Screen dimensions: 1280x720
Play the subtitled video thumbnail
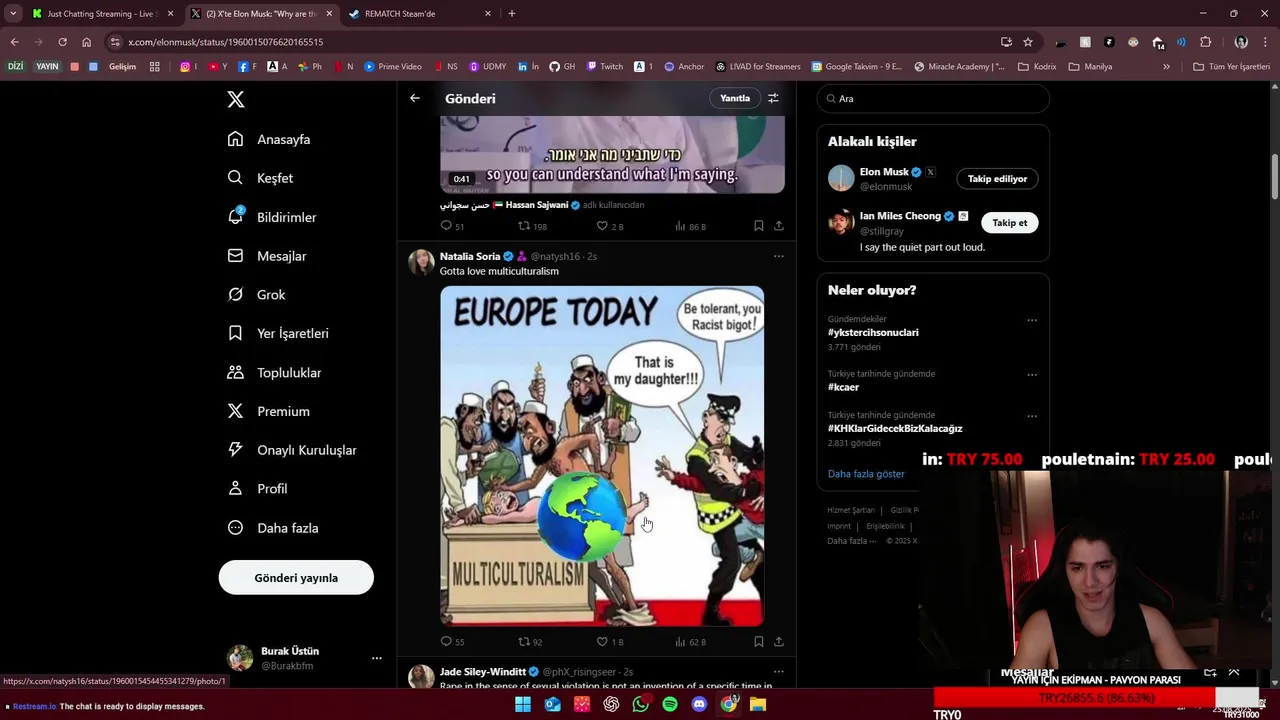[612, 154]
